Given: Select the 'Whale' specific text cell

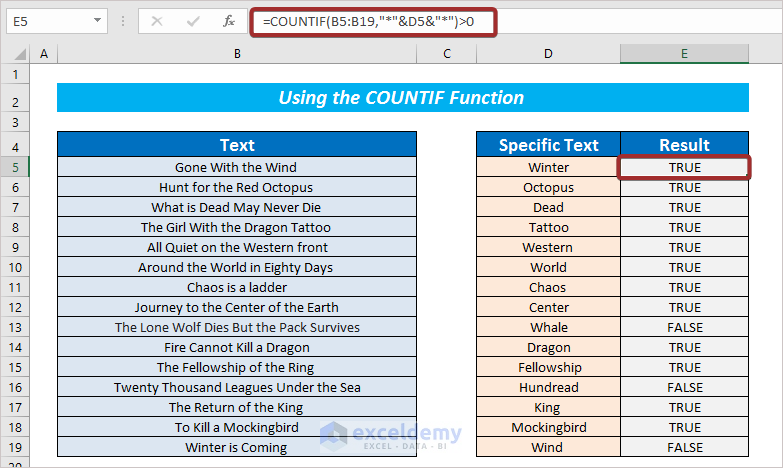Looking at the screenshot, I should click(x=548, y=327).
